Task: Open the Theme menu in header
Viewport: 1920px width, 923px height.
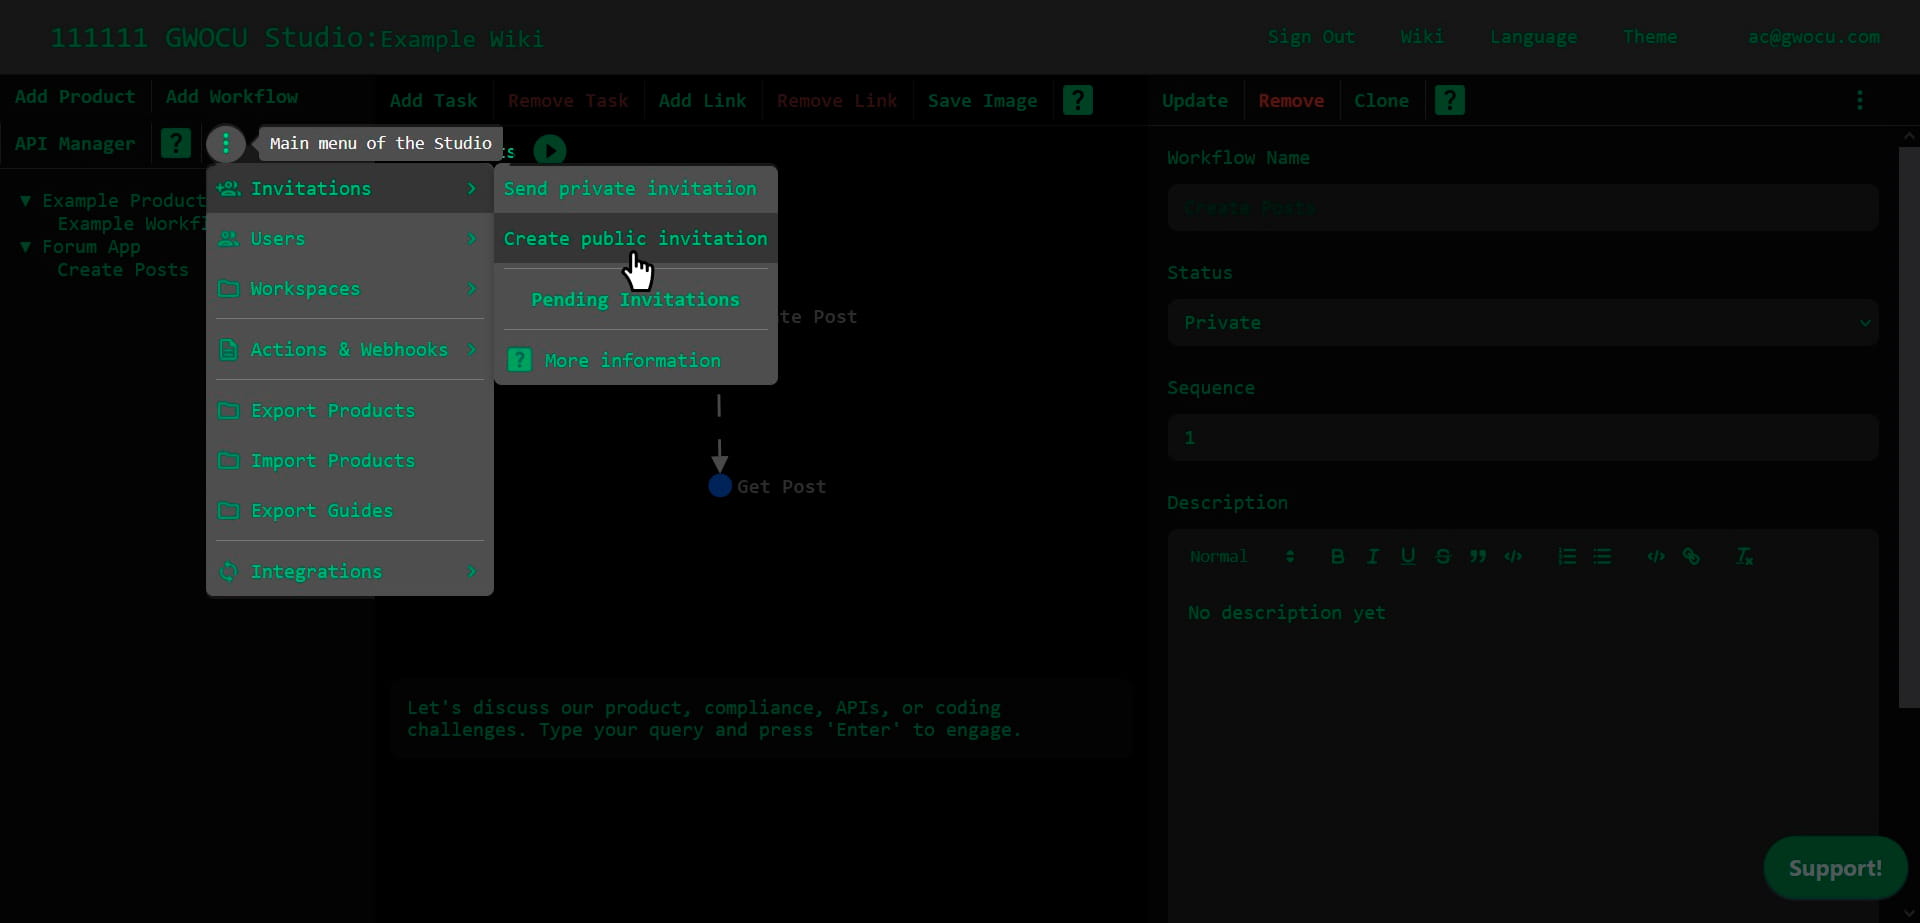Action: [1650, 37]
